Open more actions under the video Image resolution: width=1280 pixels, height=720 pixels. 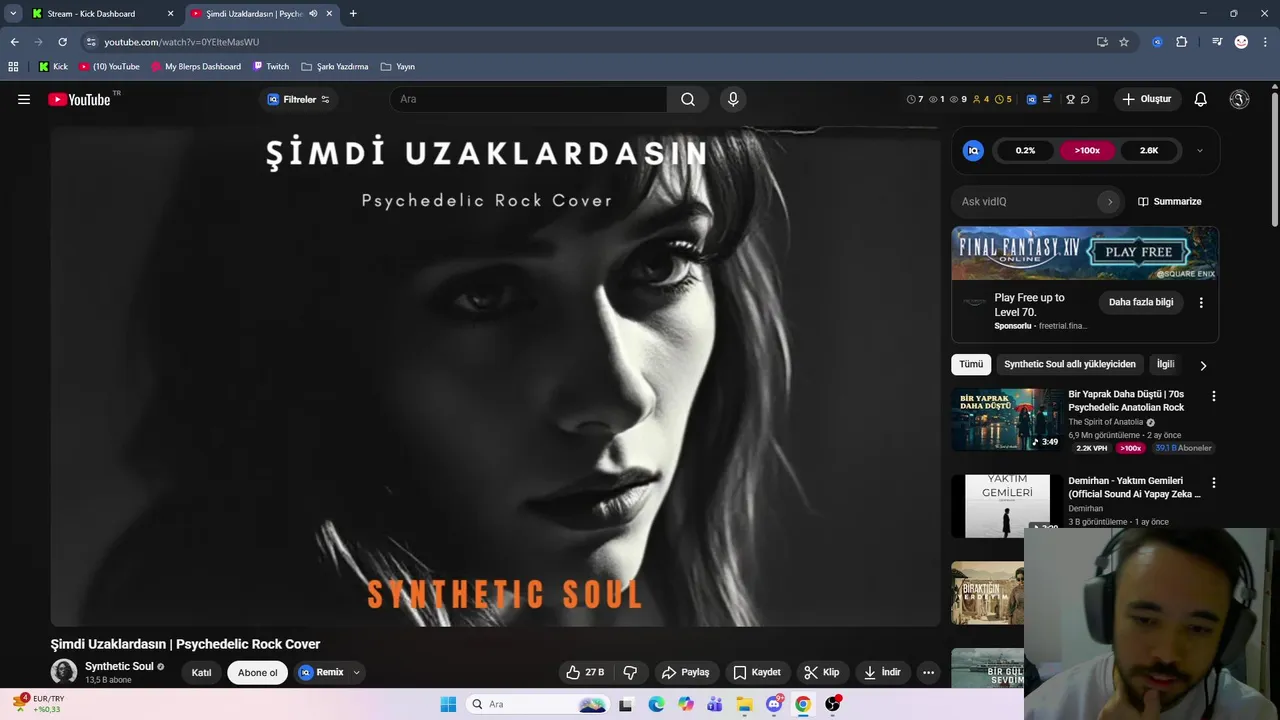point(928,672)
